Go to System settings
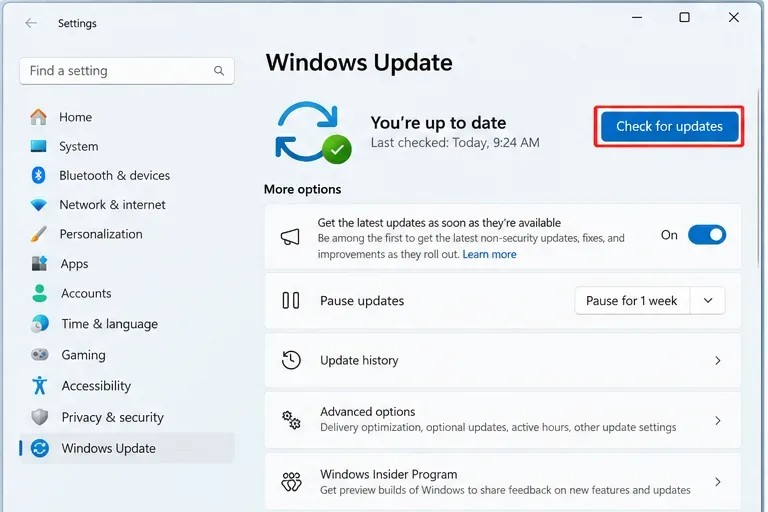The width and height of the screenshot is (768, 512). point(127,146)
